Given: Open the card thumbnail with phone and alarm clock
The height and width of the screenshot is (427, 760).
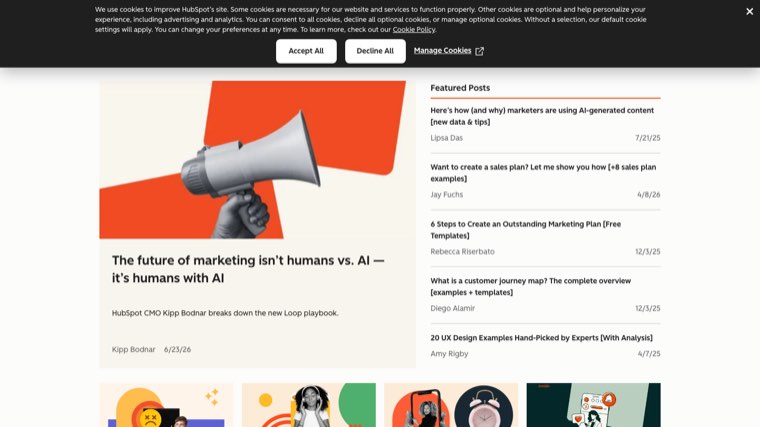Looking at the screenshot, I should click(x=451, y=405).
